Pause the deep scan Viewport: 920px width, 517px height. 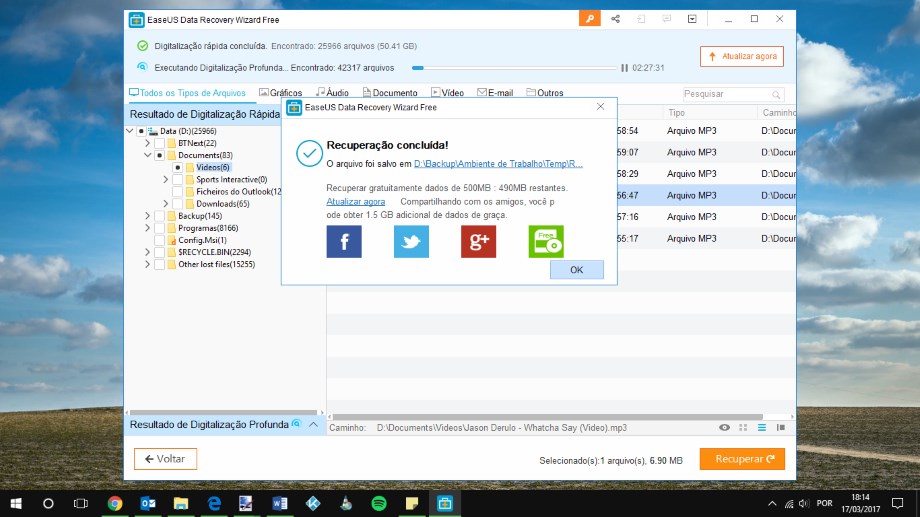pos(625,68)
